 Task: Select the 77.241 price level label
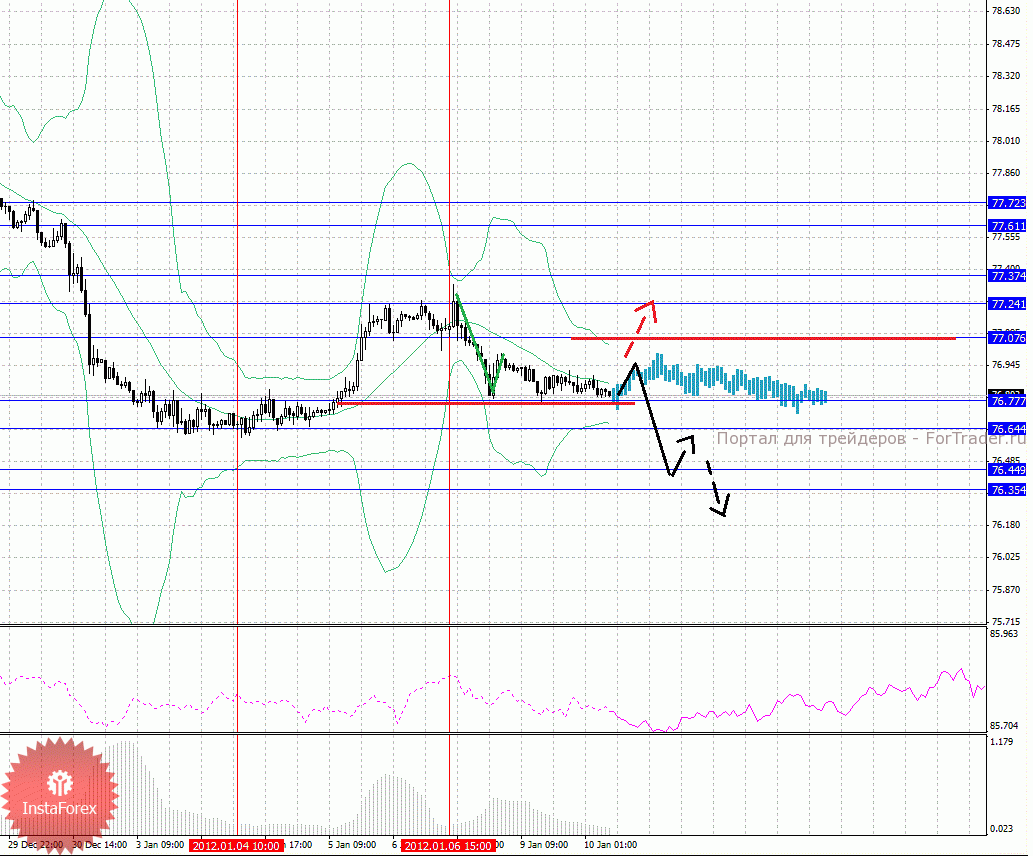[1008, 303]
